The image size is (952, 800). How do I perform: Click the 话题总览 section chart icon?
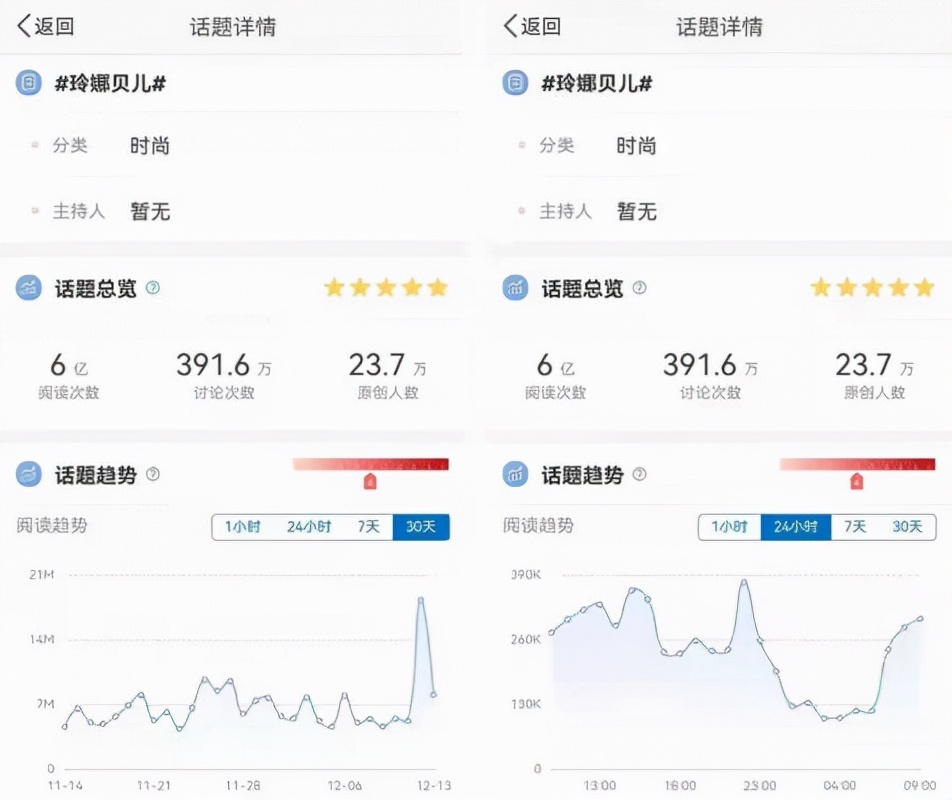[28, 288]
